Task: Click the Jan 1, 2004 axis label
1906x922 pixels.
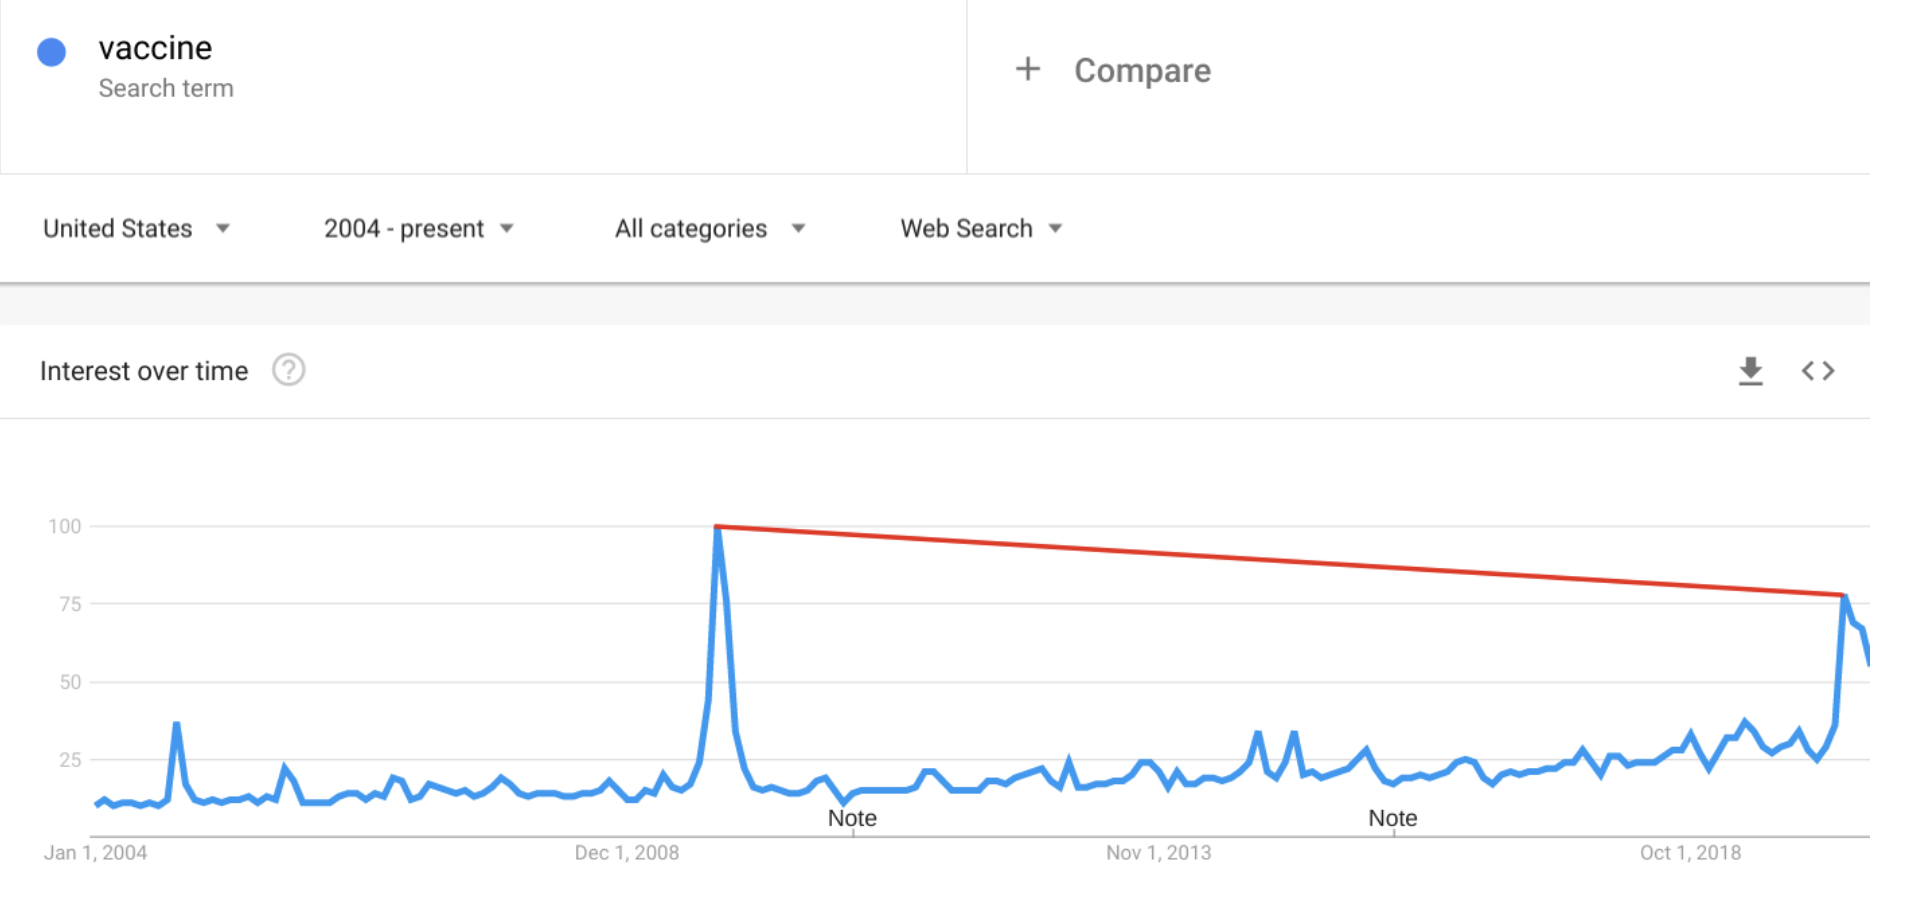Action: coord(95,853)
